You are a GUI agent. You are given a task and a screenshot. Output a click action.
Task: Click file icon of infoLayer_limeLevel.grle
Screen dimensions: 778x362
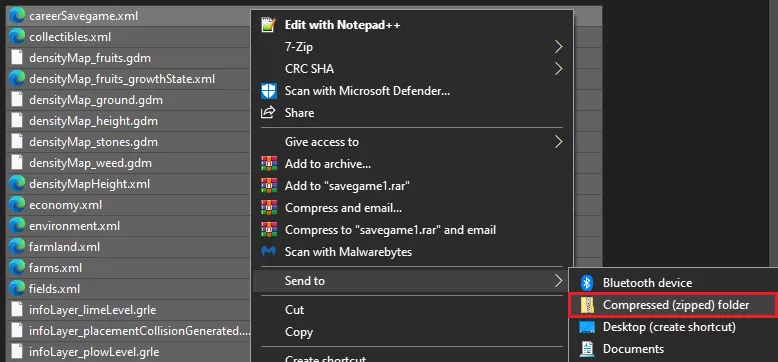pos(17,310)
